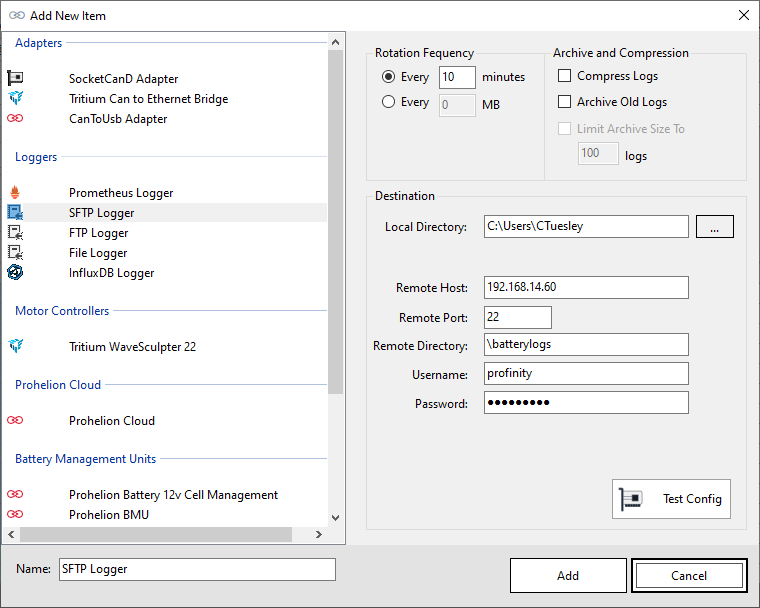Click the Prohelion Battery 12v Cell Management icon
760x608 pixels.
pos(15,494)
